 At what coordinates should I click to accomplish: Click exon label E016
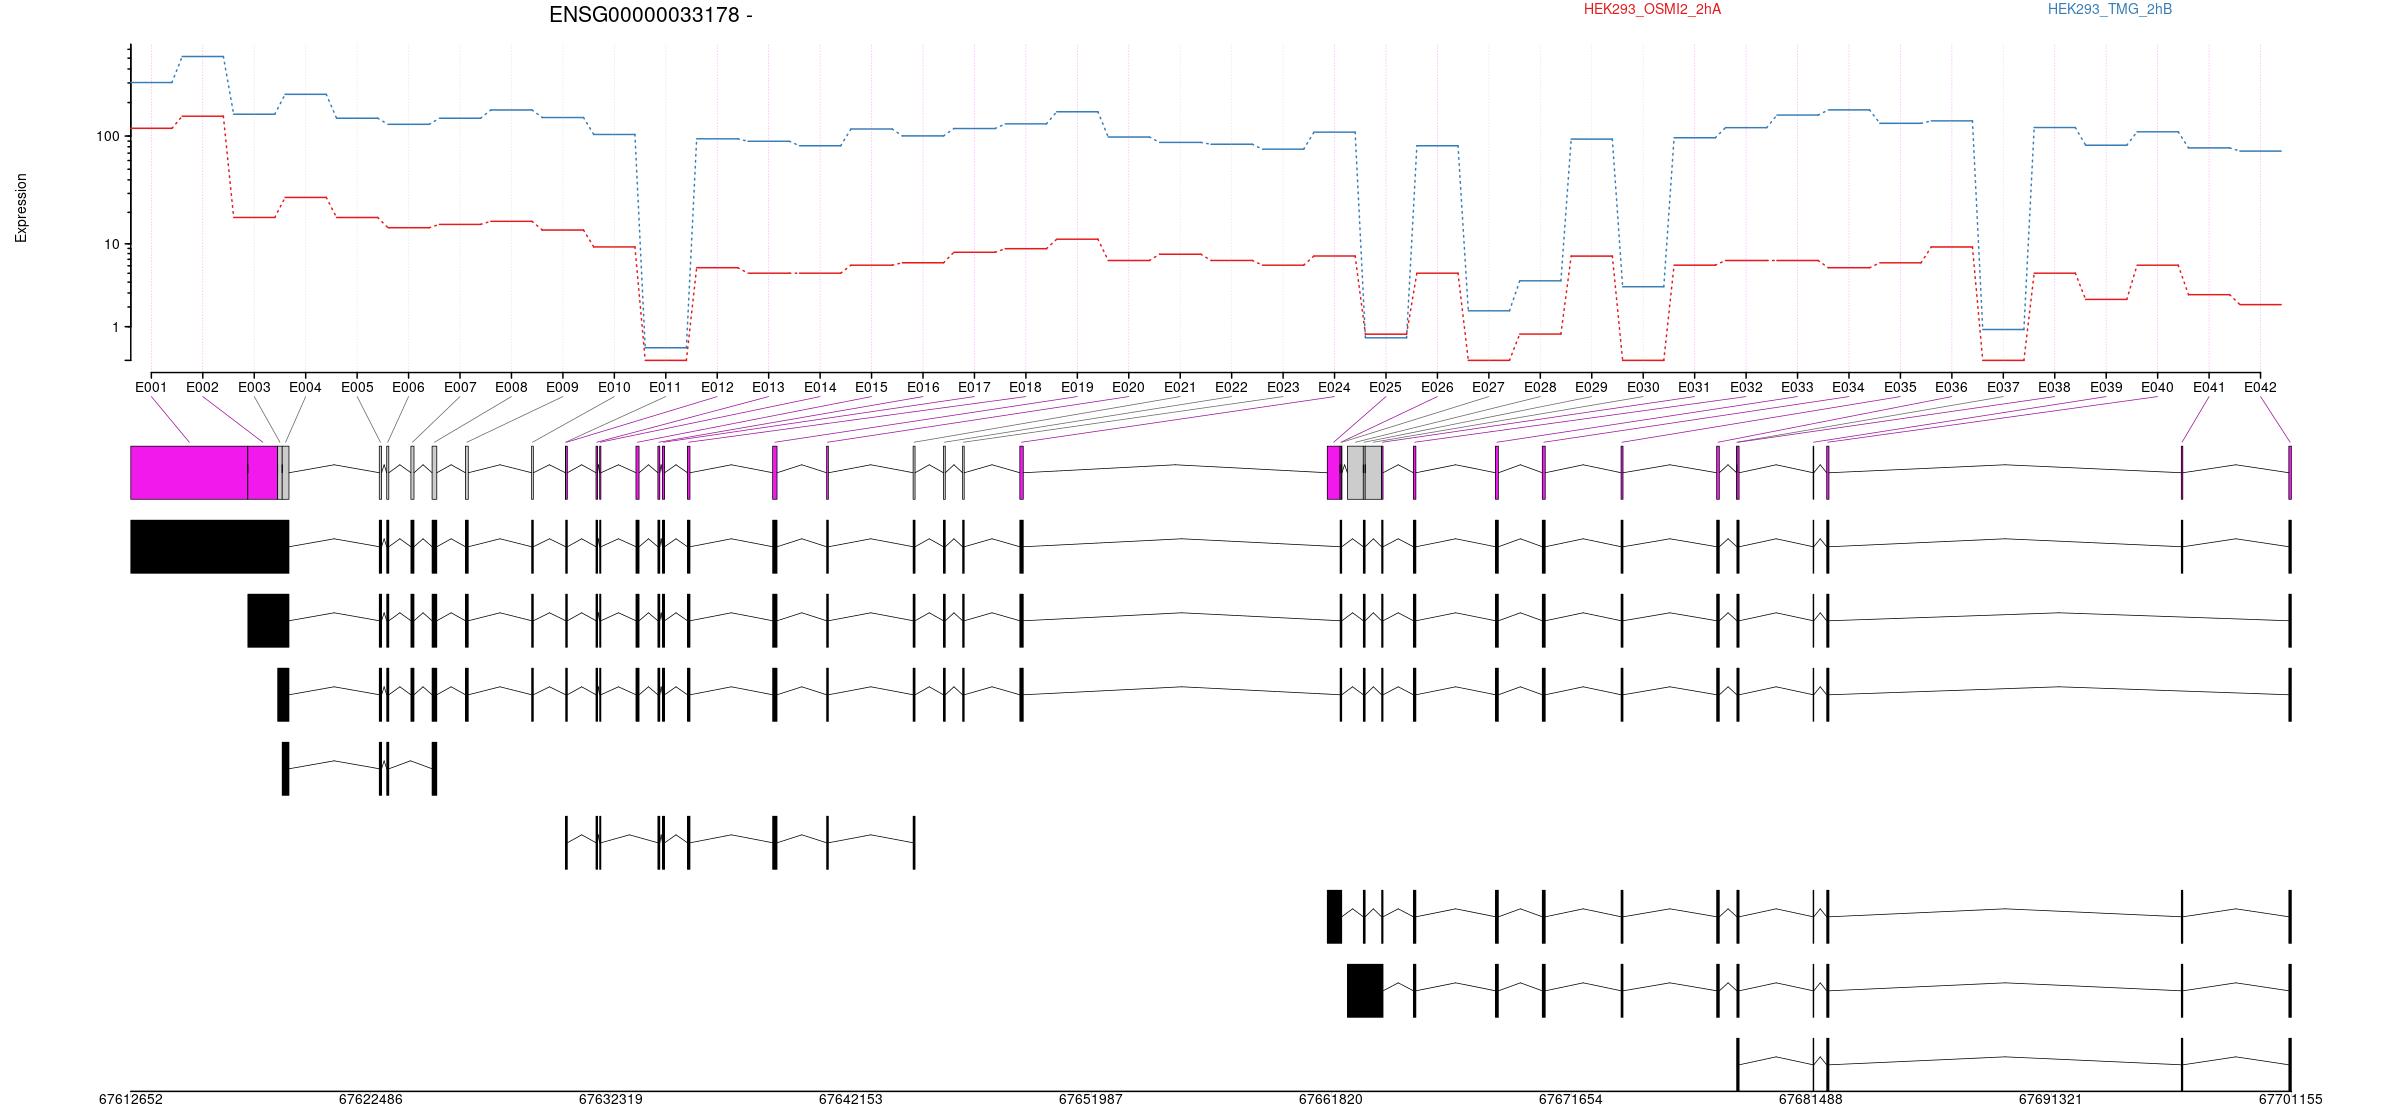[x=923, y=387]
